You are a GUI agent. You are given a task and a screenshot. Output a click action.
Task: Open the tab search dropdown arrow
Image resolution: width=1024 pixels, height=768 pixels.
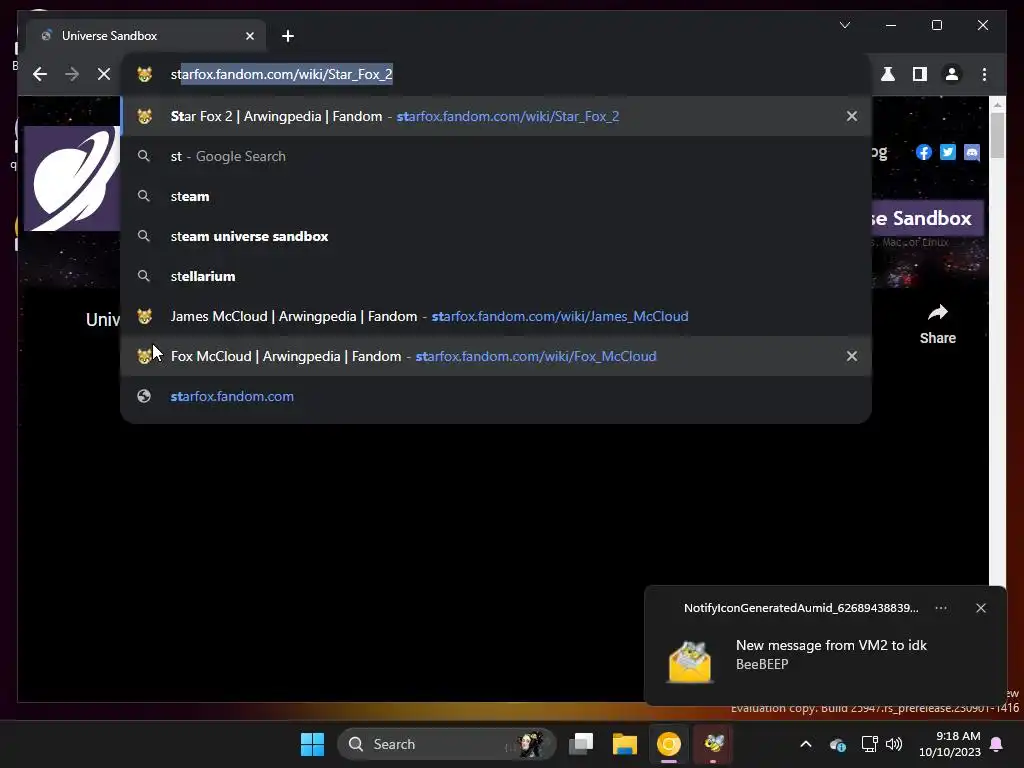[845, 25]
